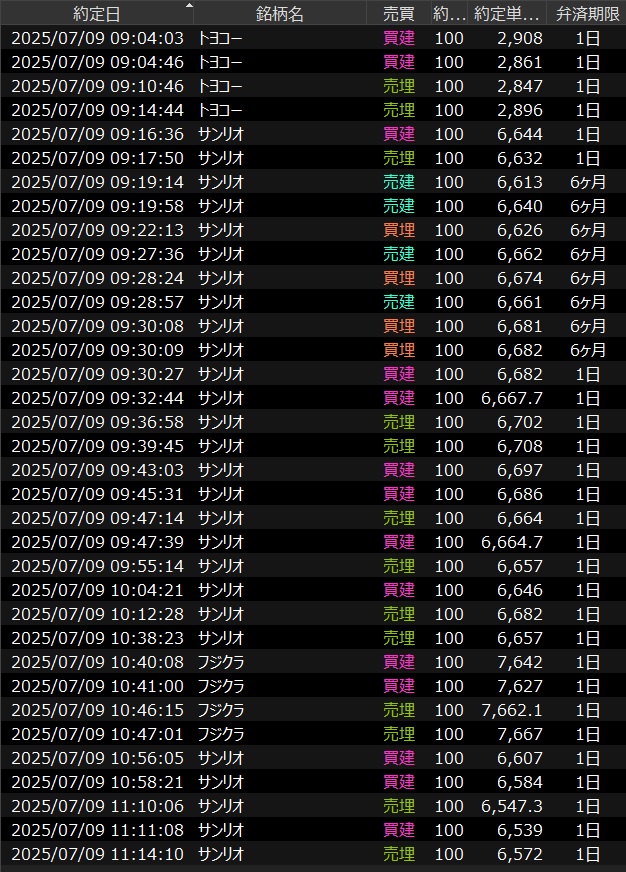
Task: Select the row dated 2025/07/09 09:04:03
Action: (x=313, y=38)
